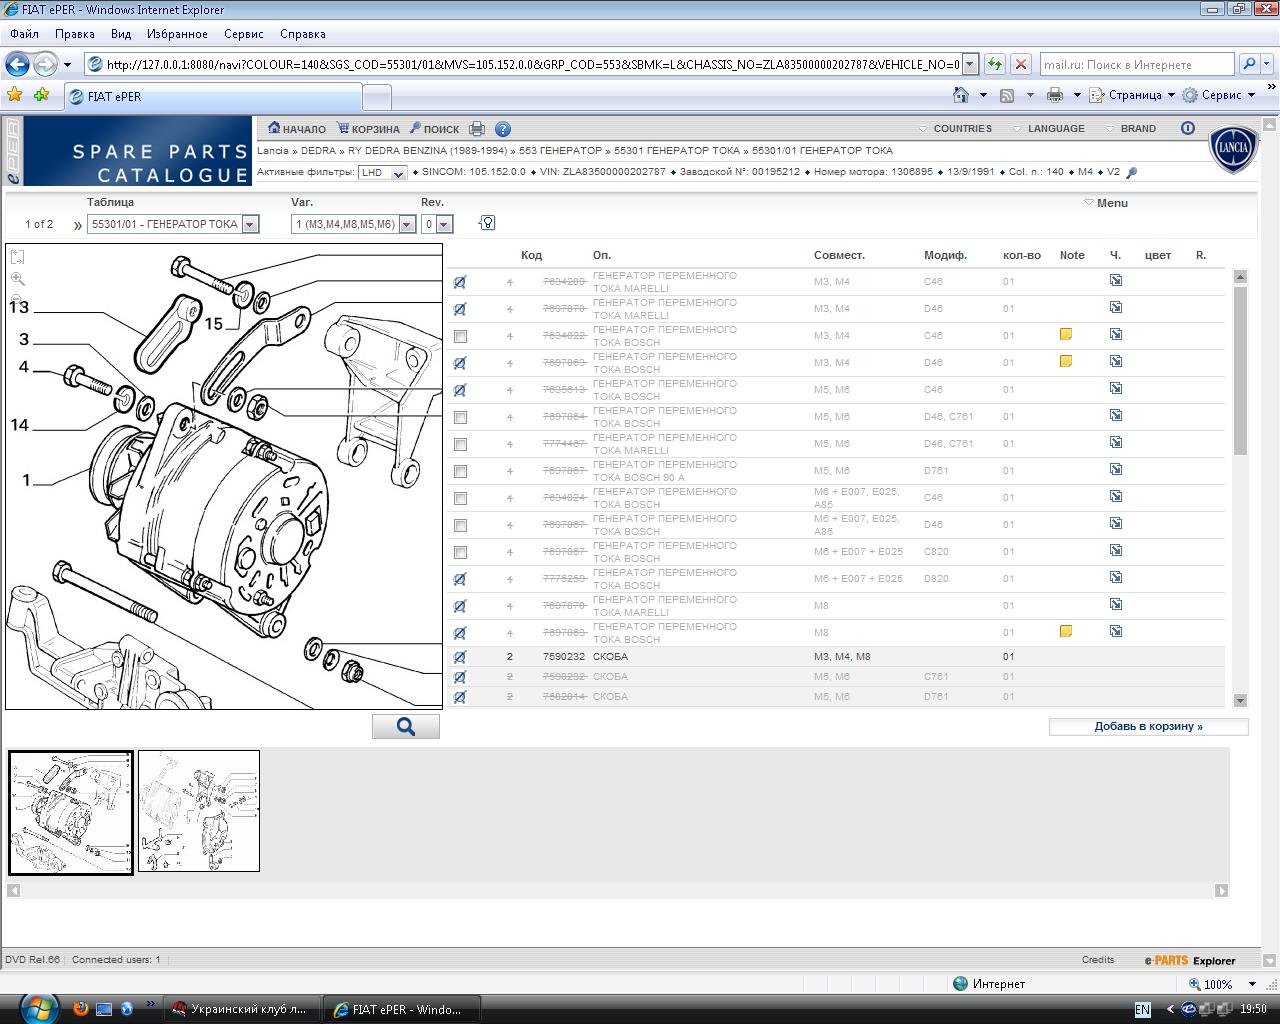Screen dimensions: 1280x1024
Task: Launch Firefox from quick launch
Action: (x=81, y=1008)
